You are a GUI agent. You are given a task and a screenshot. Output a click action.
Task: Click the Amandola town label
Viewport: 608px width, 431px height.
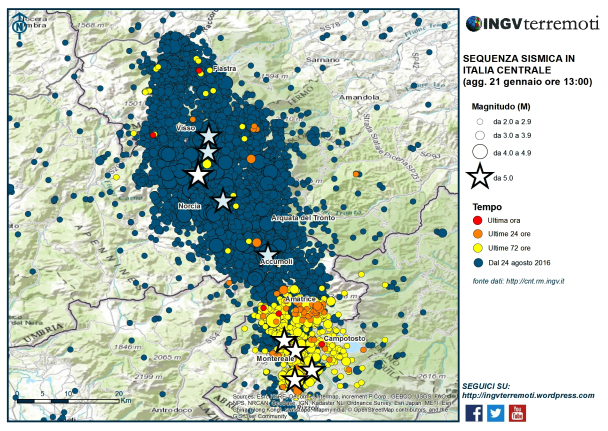click(359, 97)
